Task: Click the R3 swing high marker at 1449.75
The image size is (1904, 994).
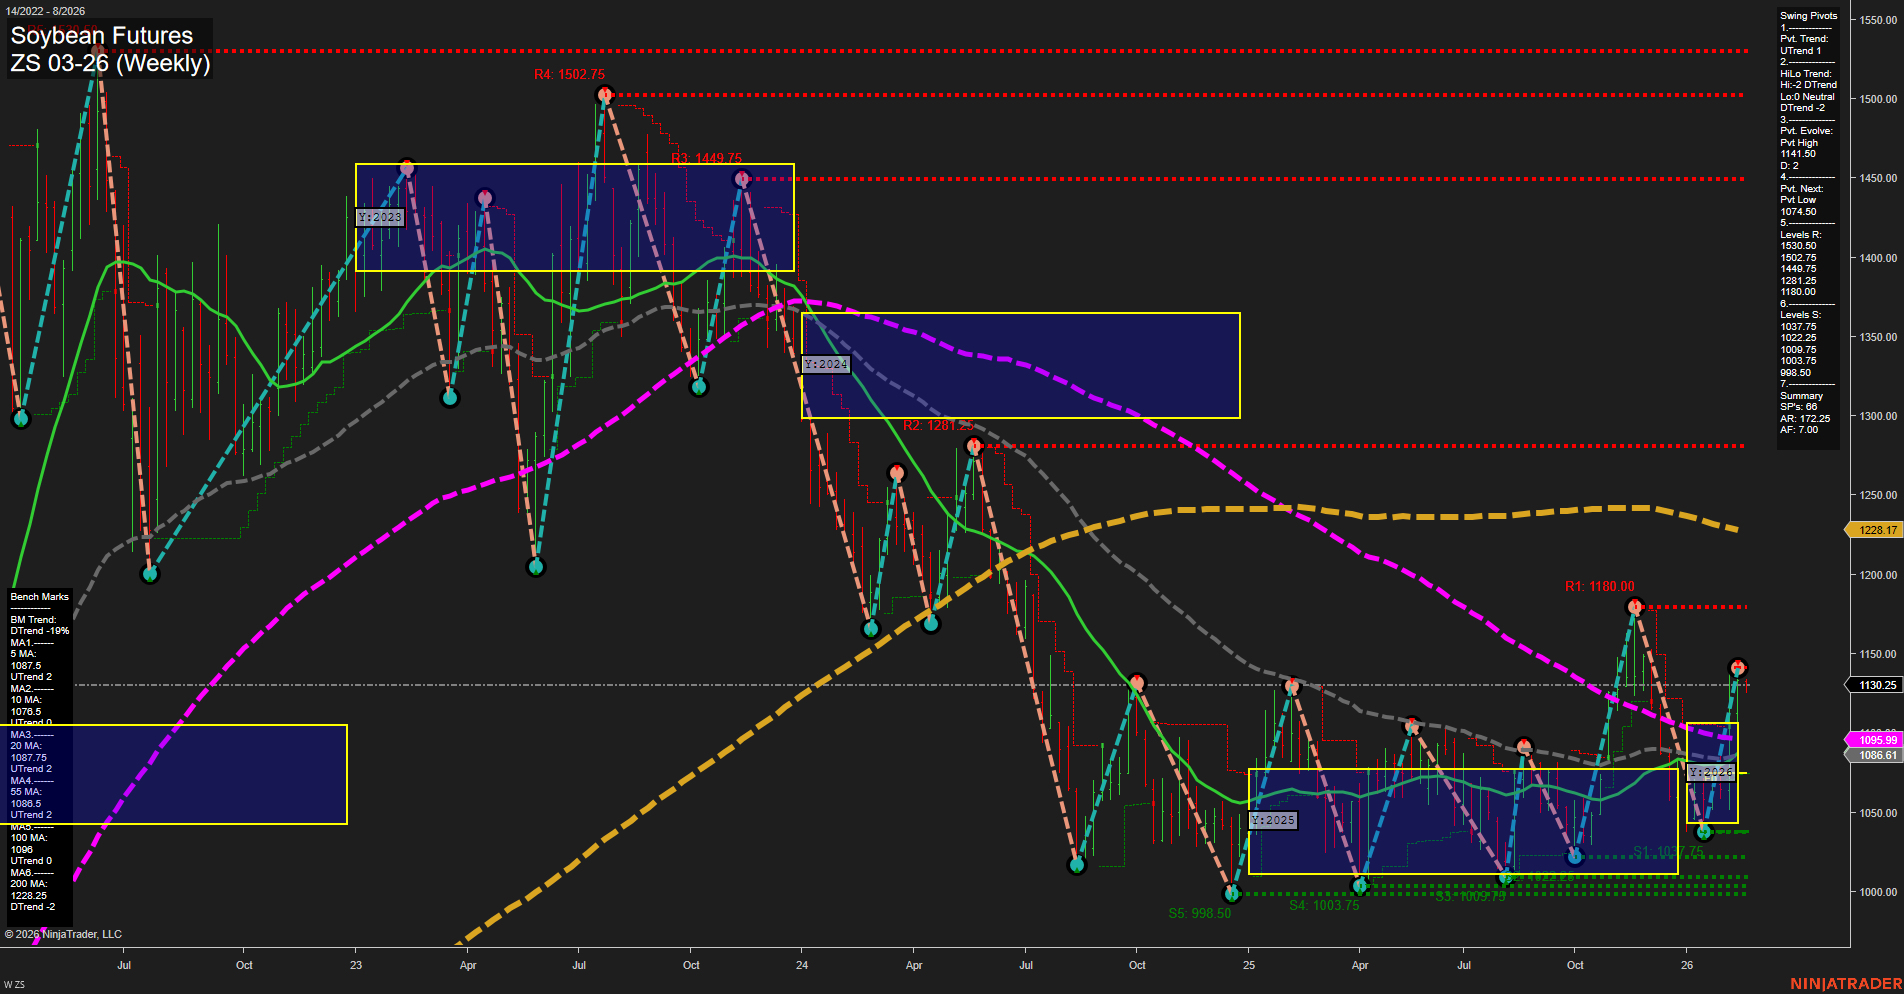Action: (741, 177)
